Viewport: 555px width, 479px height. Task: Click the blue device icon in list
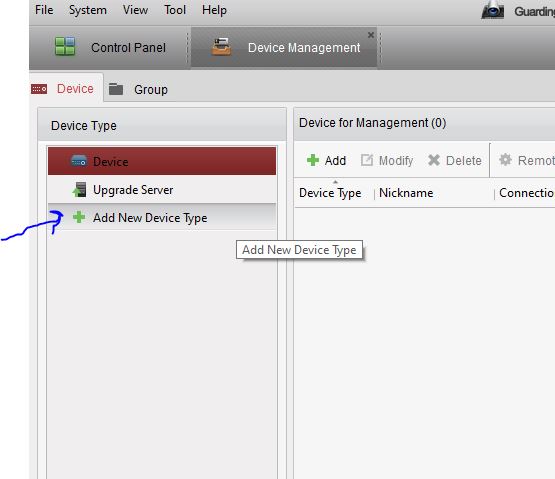point(79,161)
